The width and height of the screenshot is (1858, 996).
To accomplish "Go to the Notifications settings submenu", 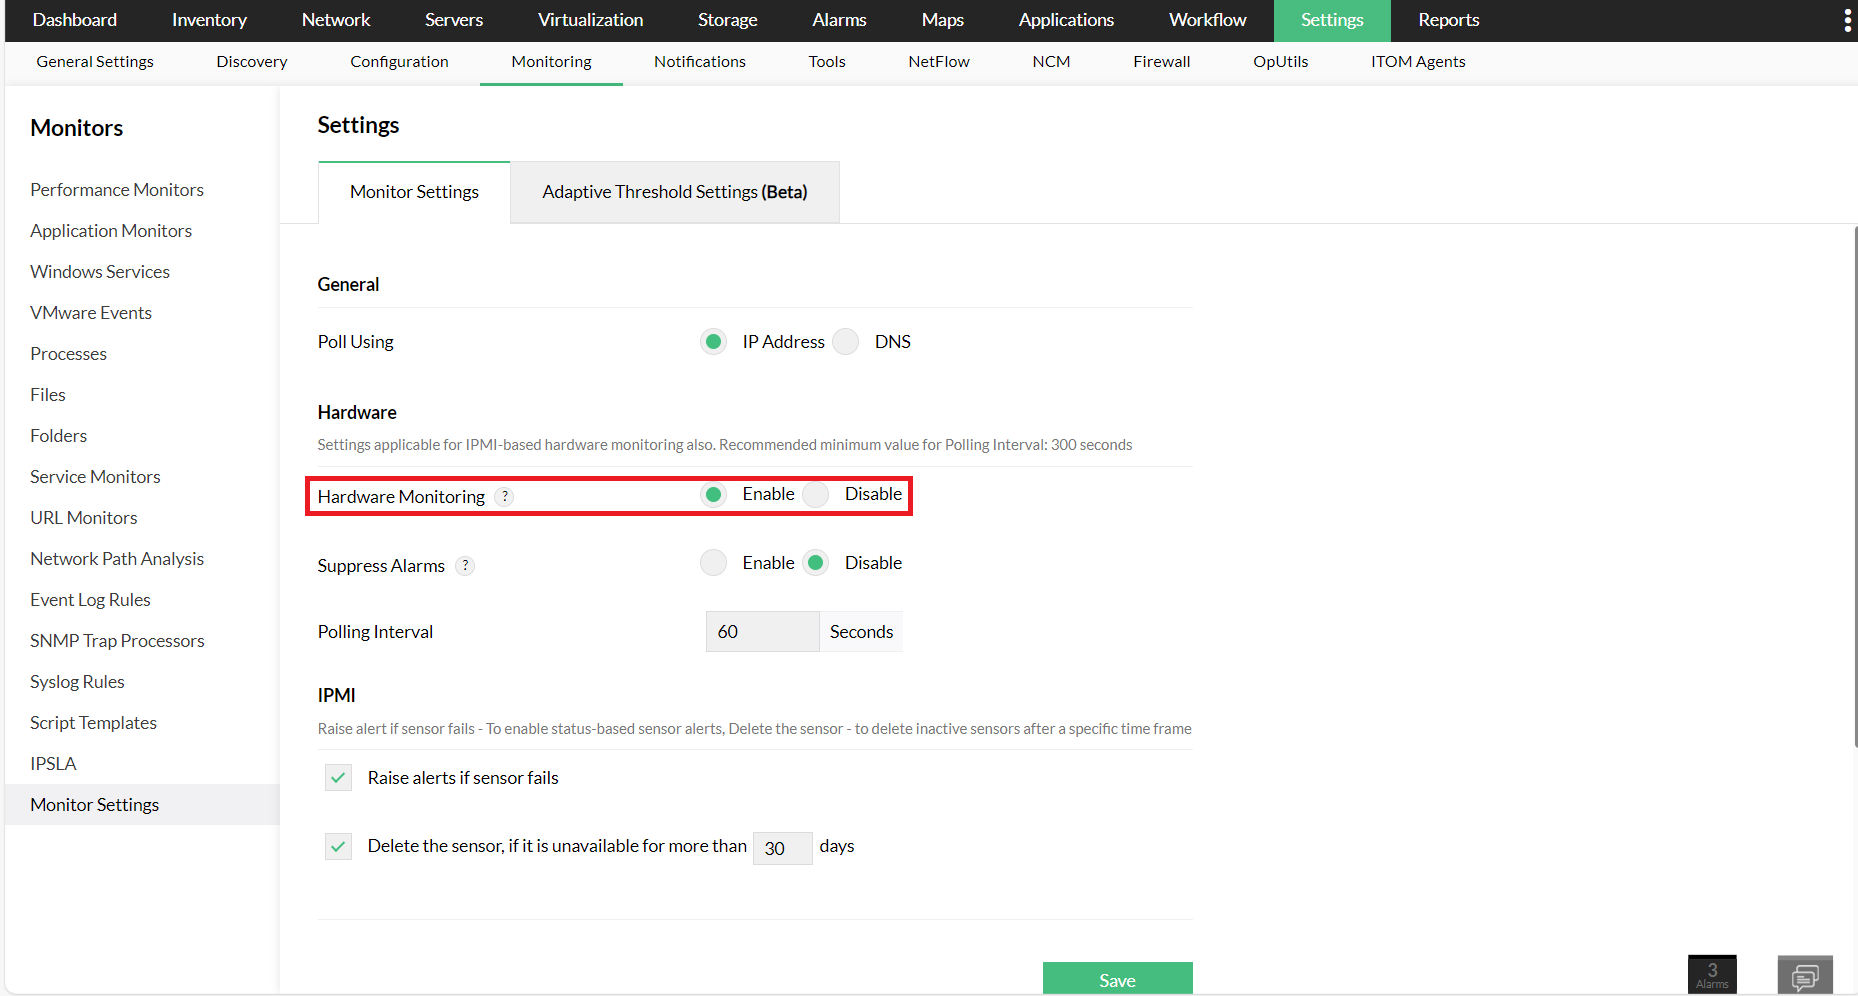I will click(x=699, y=62).
